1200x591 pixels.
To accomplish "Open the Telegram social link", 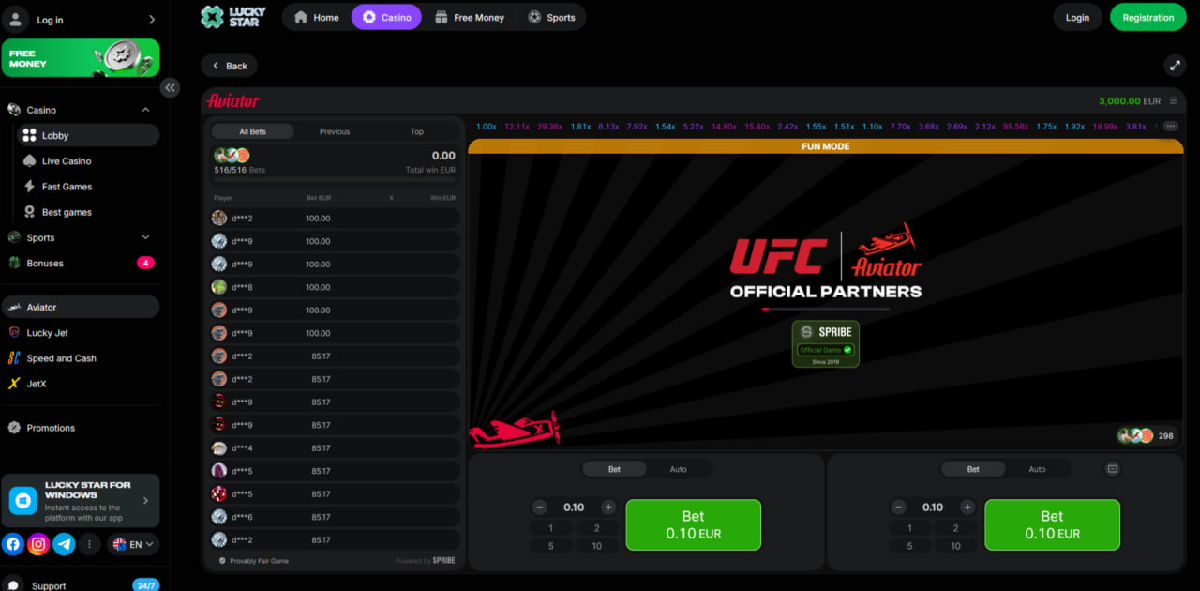I will coord(64,544).
